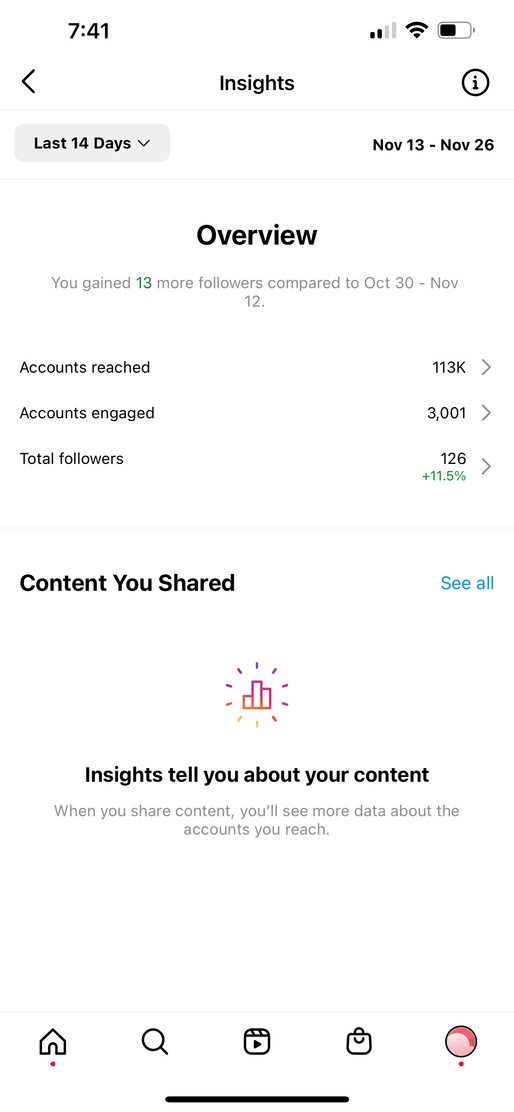
Task: Tap the Wi-Fi status bar icon
Action: (417, 30)
